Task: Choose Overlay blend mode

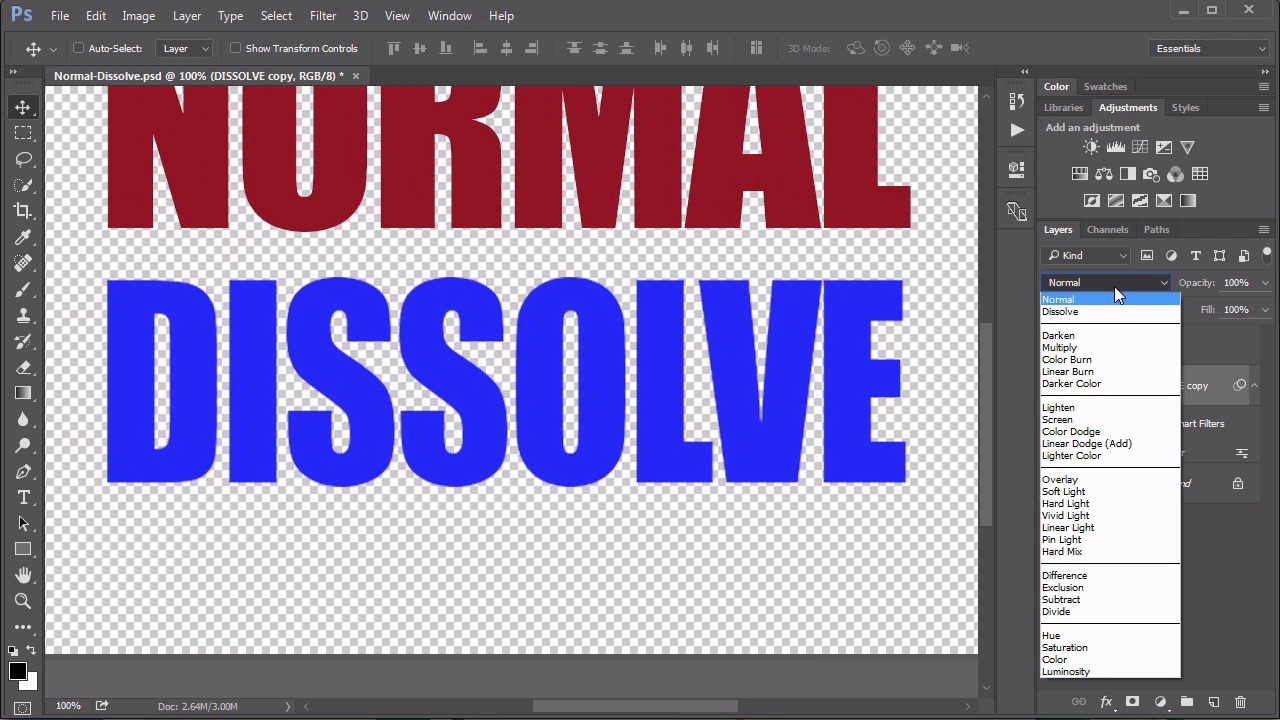Action: tap(1110, 480)
